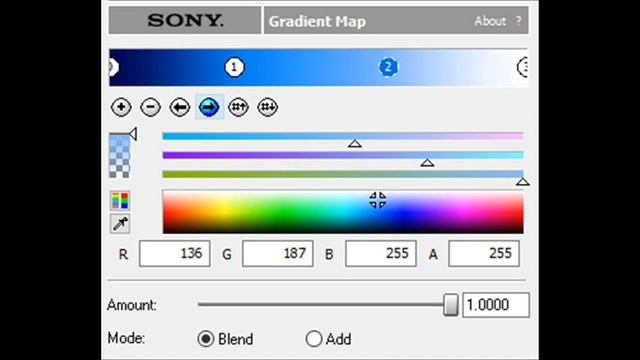Select the first gradient point at left edge
The height and width of the screenshot is (360, 640).
(x=113, y=67)
